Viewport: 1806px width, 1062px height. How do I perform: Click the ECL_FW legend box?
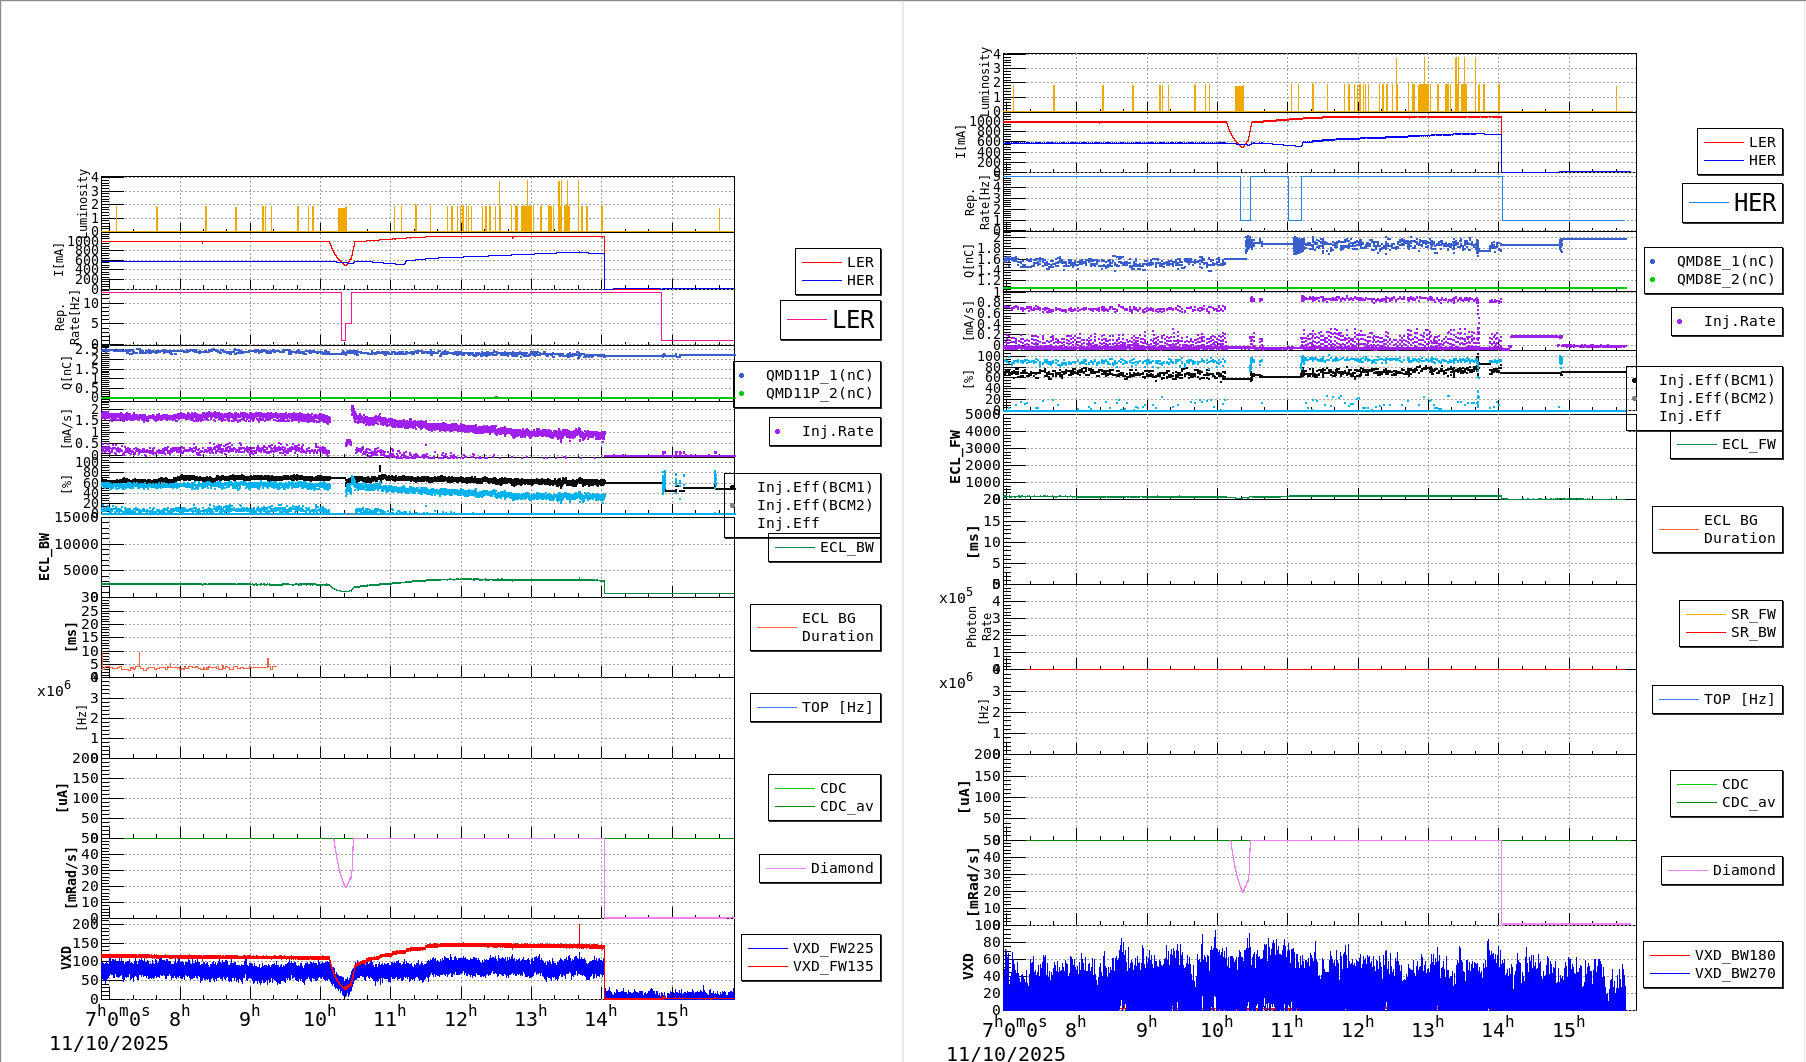pos(1727,444)
